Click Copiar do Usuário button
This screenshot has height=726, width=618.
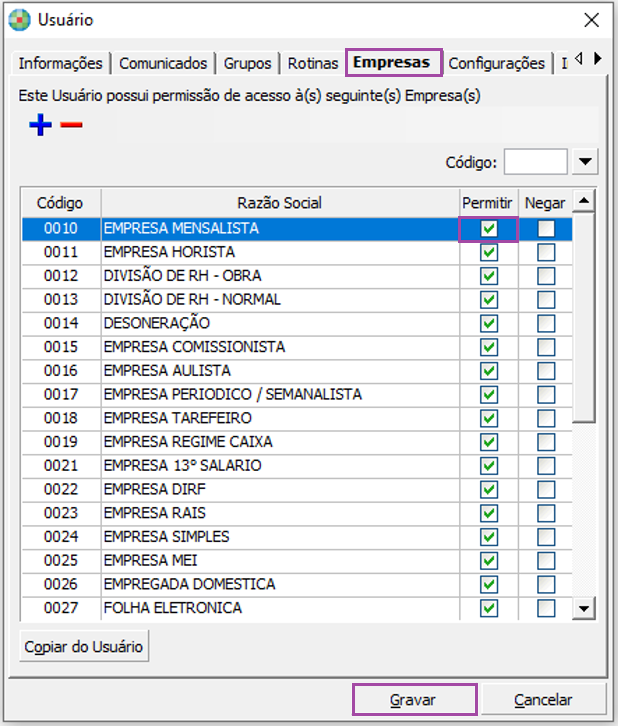tap(84, 646)
